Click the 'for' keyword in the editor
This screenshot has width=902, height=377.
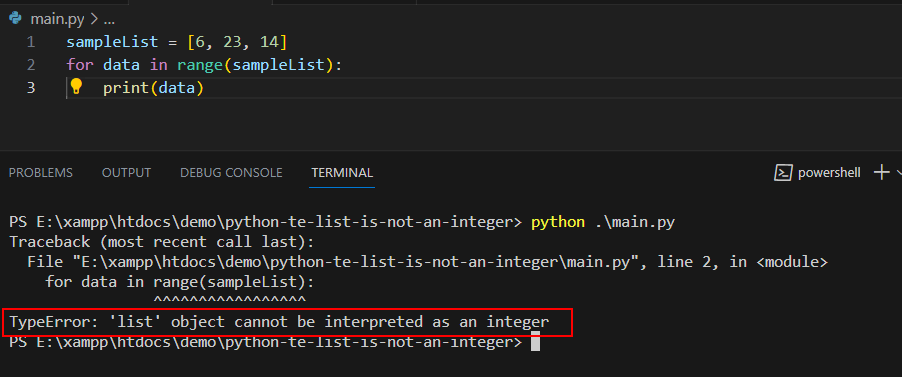[x=80, y=65]
